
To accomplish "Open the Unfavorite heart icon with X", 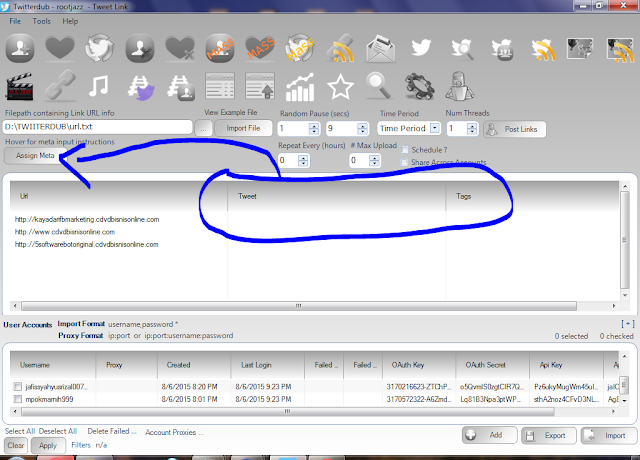I will point(180,49).
